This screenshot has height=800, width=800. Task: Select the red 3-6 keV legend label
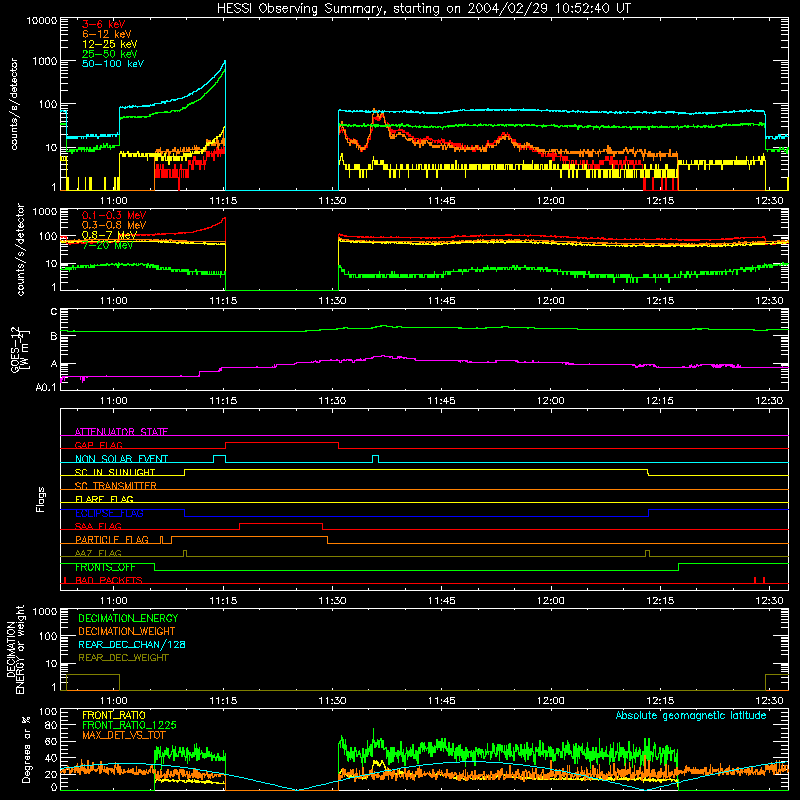tap(104, 24)
